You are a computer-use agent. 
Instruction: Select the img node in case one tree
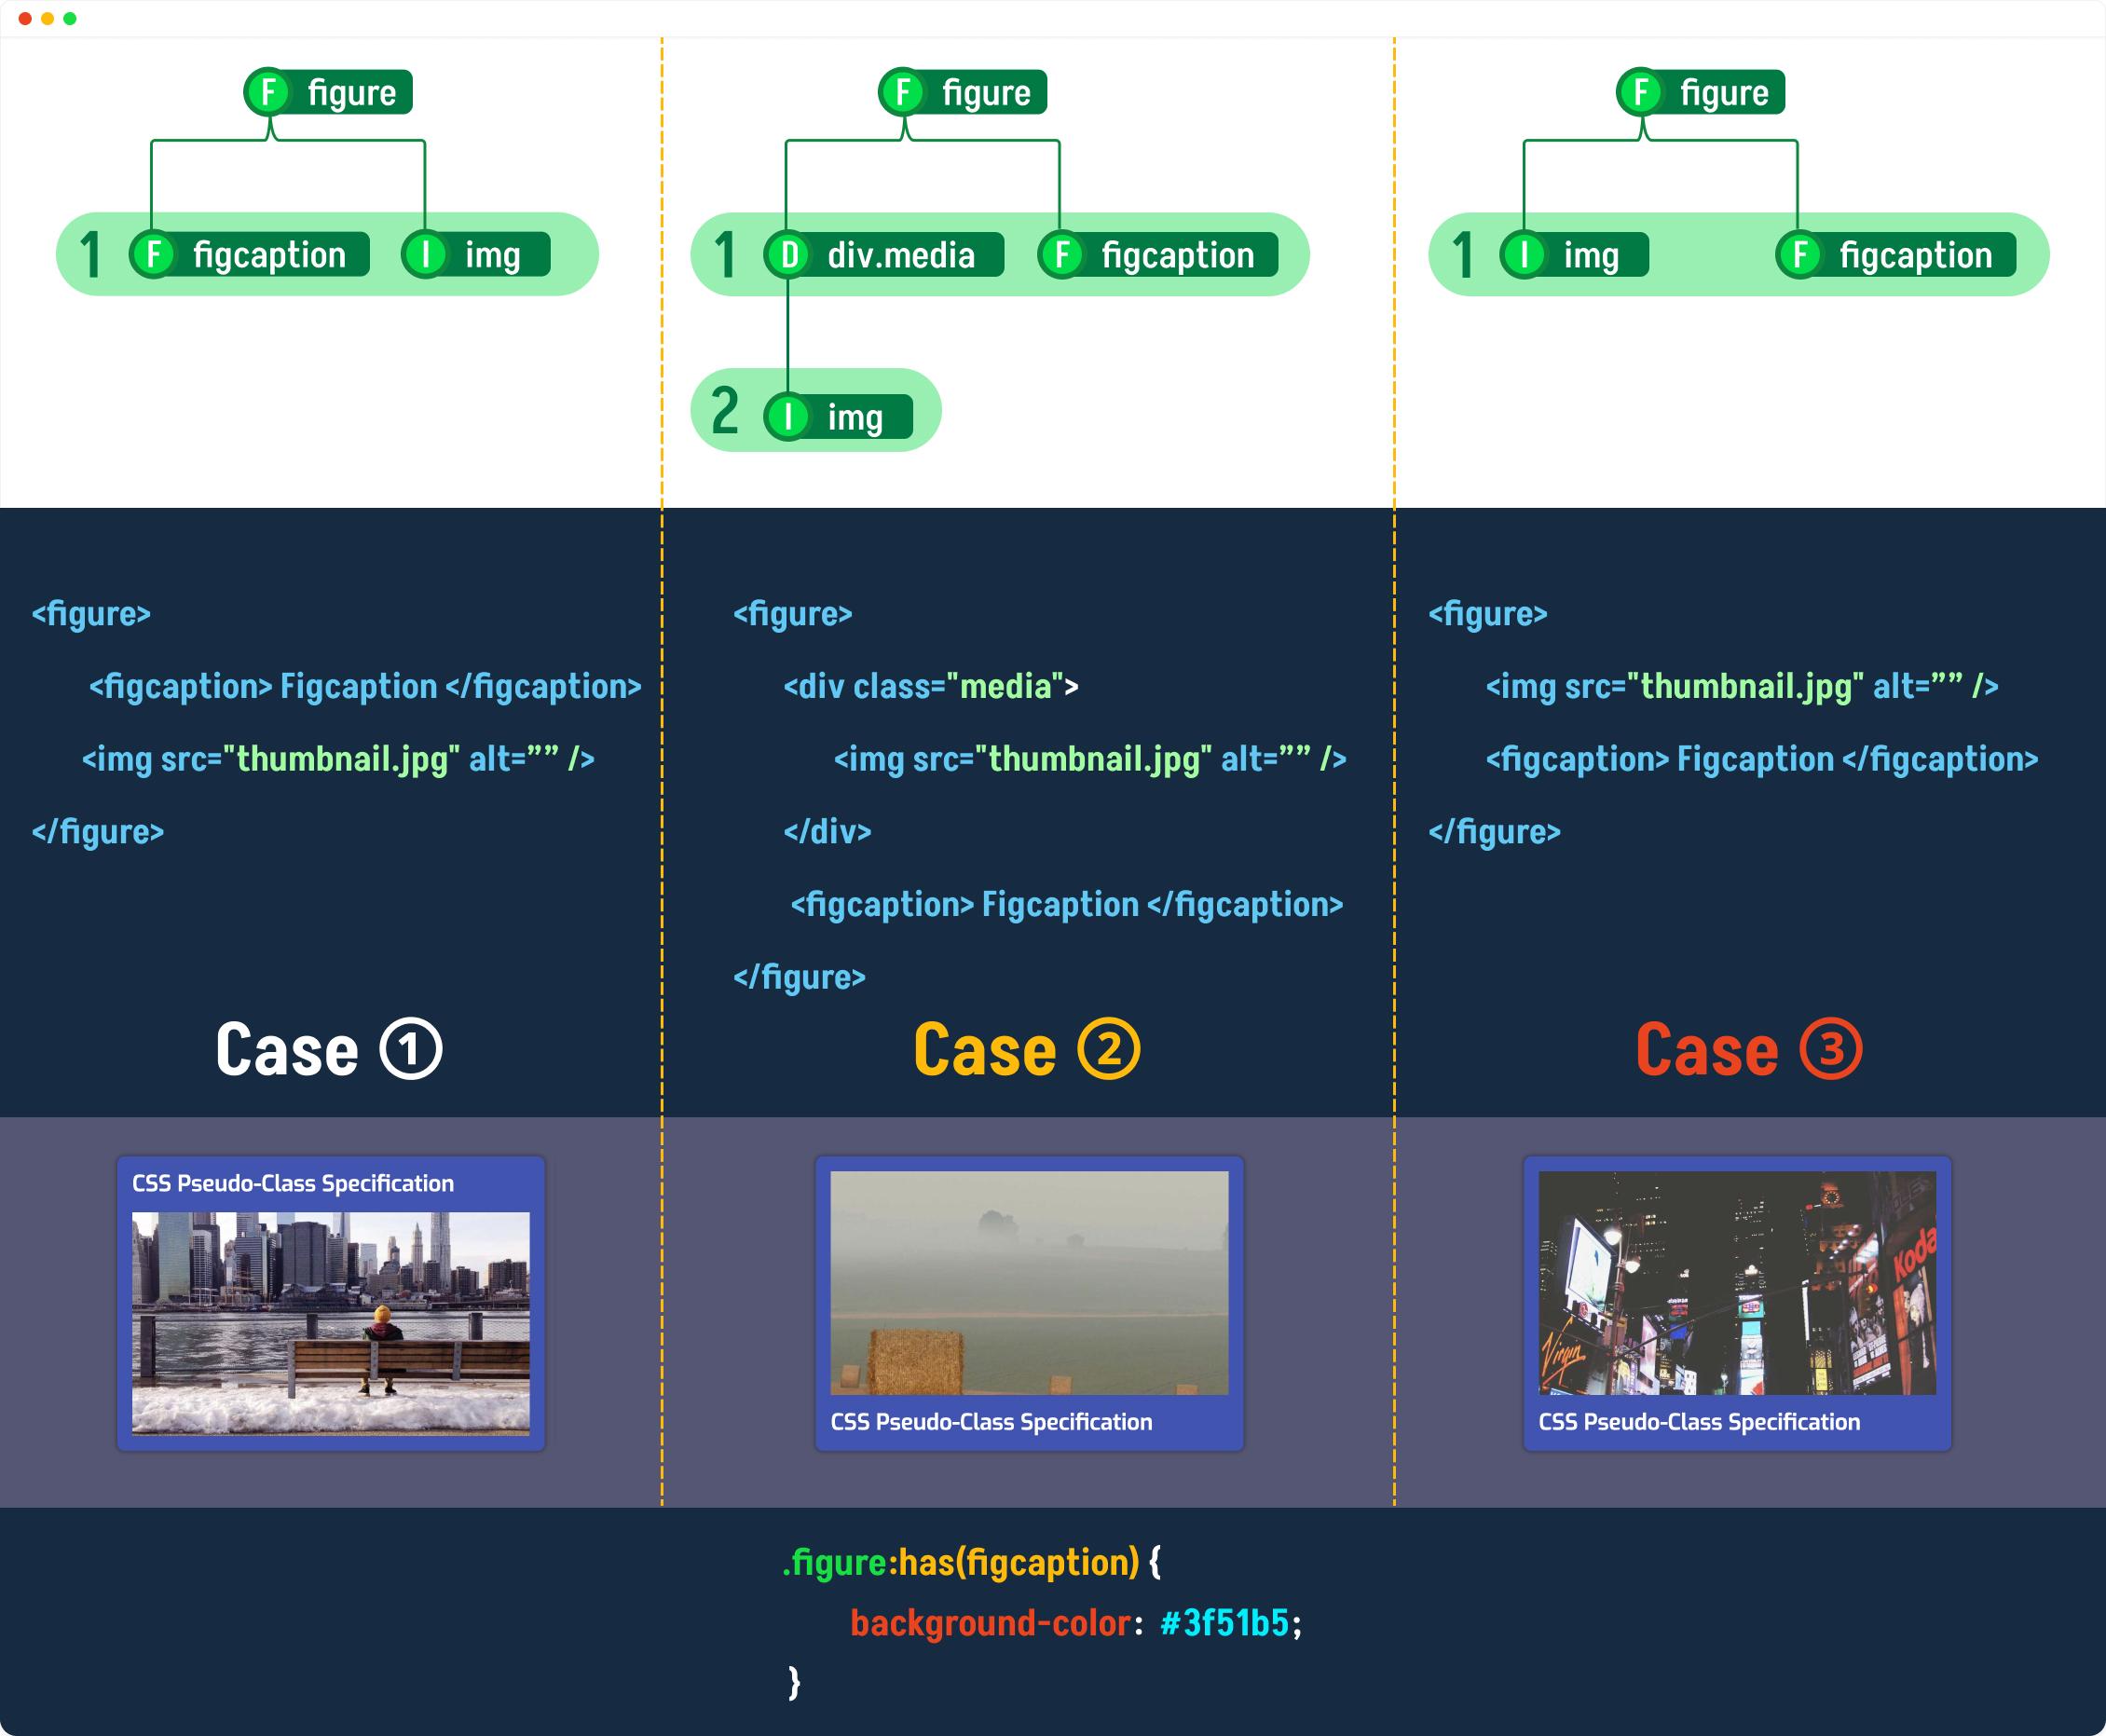click(x=476, y=254)
